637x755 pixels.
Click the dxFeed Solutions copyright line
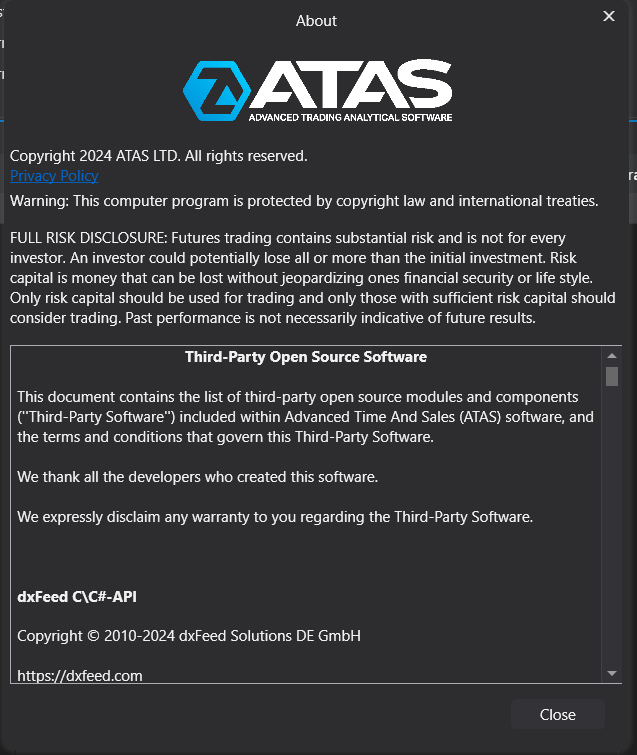189,636
